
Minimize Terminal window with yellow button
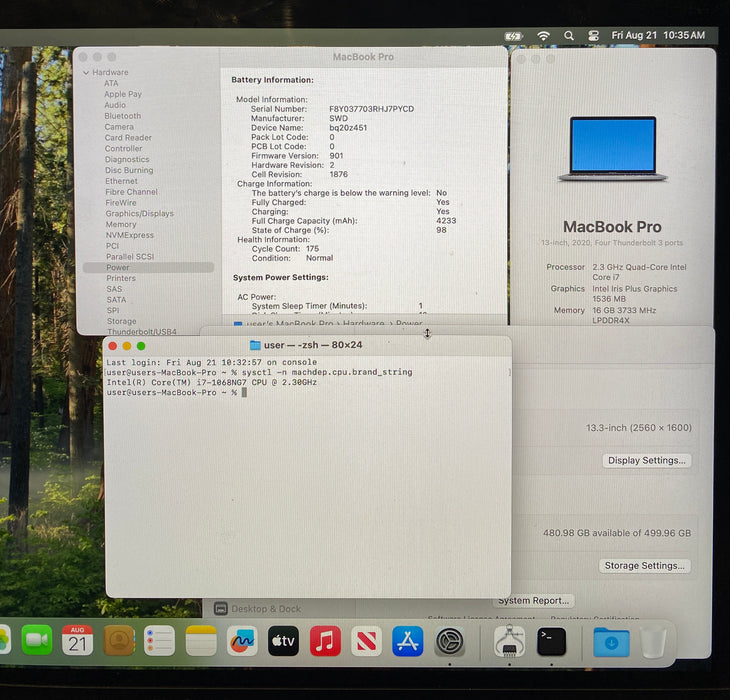pyautogui.click(x=127, y=346)
